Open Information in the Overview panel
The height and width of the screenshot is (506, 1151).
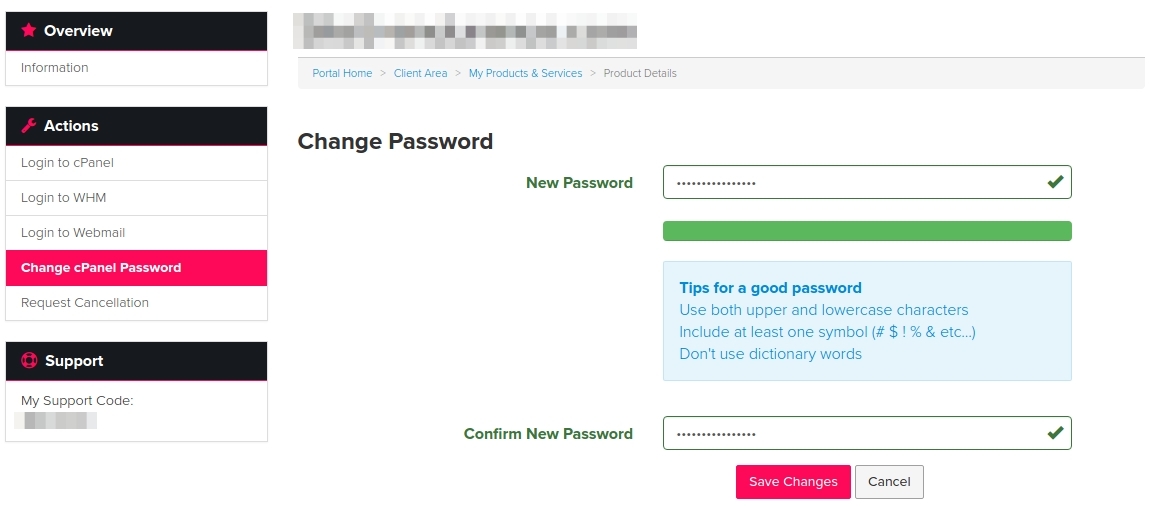click(x=55, y=68)
